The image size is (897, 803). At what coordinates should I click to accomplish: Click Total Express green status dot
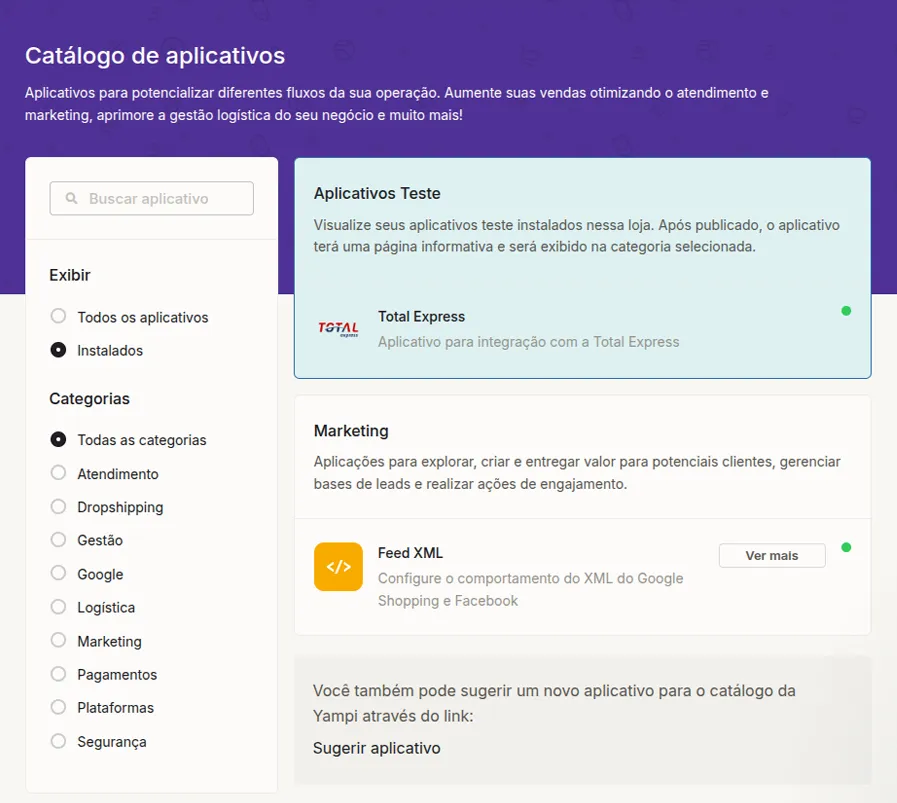[x=846, y=311]
